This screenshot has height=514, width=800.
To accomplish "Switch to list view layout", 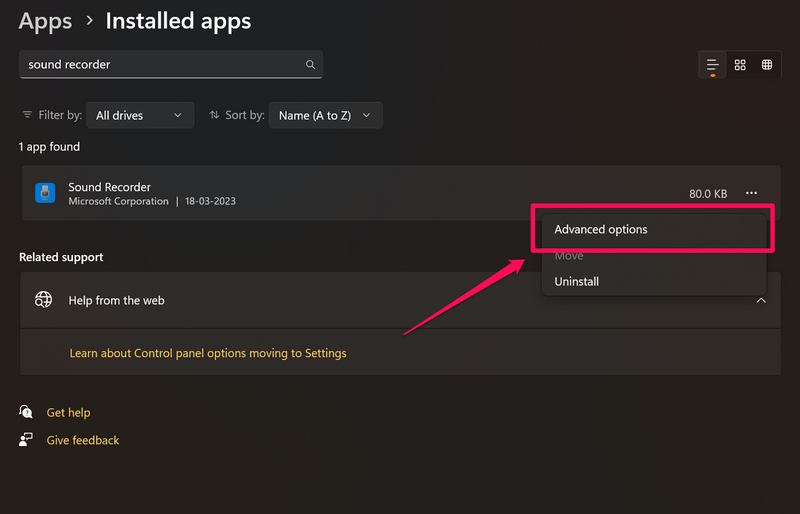I will click(x=712, y=65).
